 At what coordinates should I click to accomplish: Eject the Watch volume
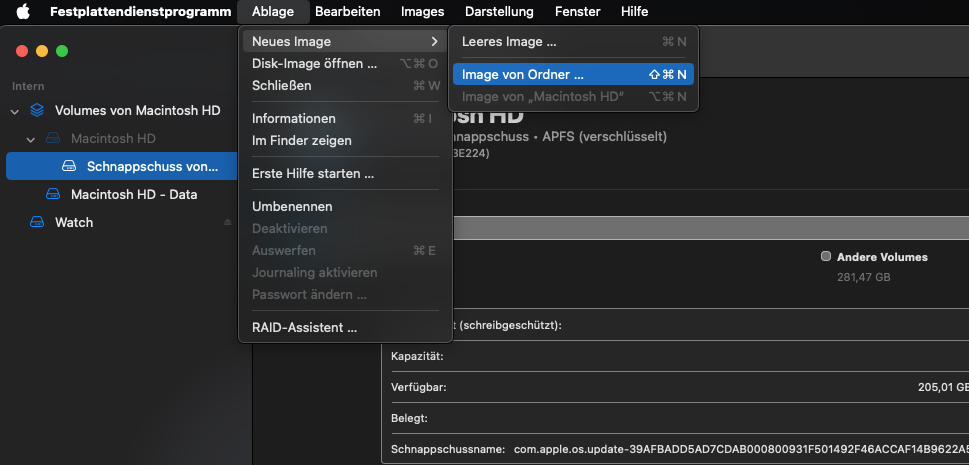coord(227,222)
